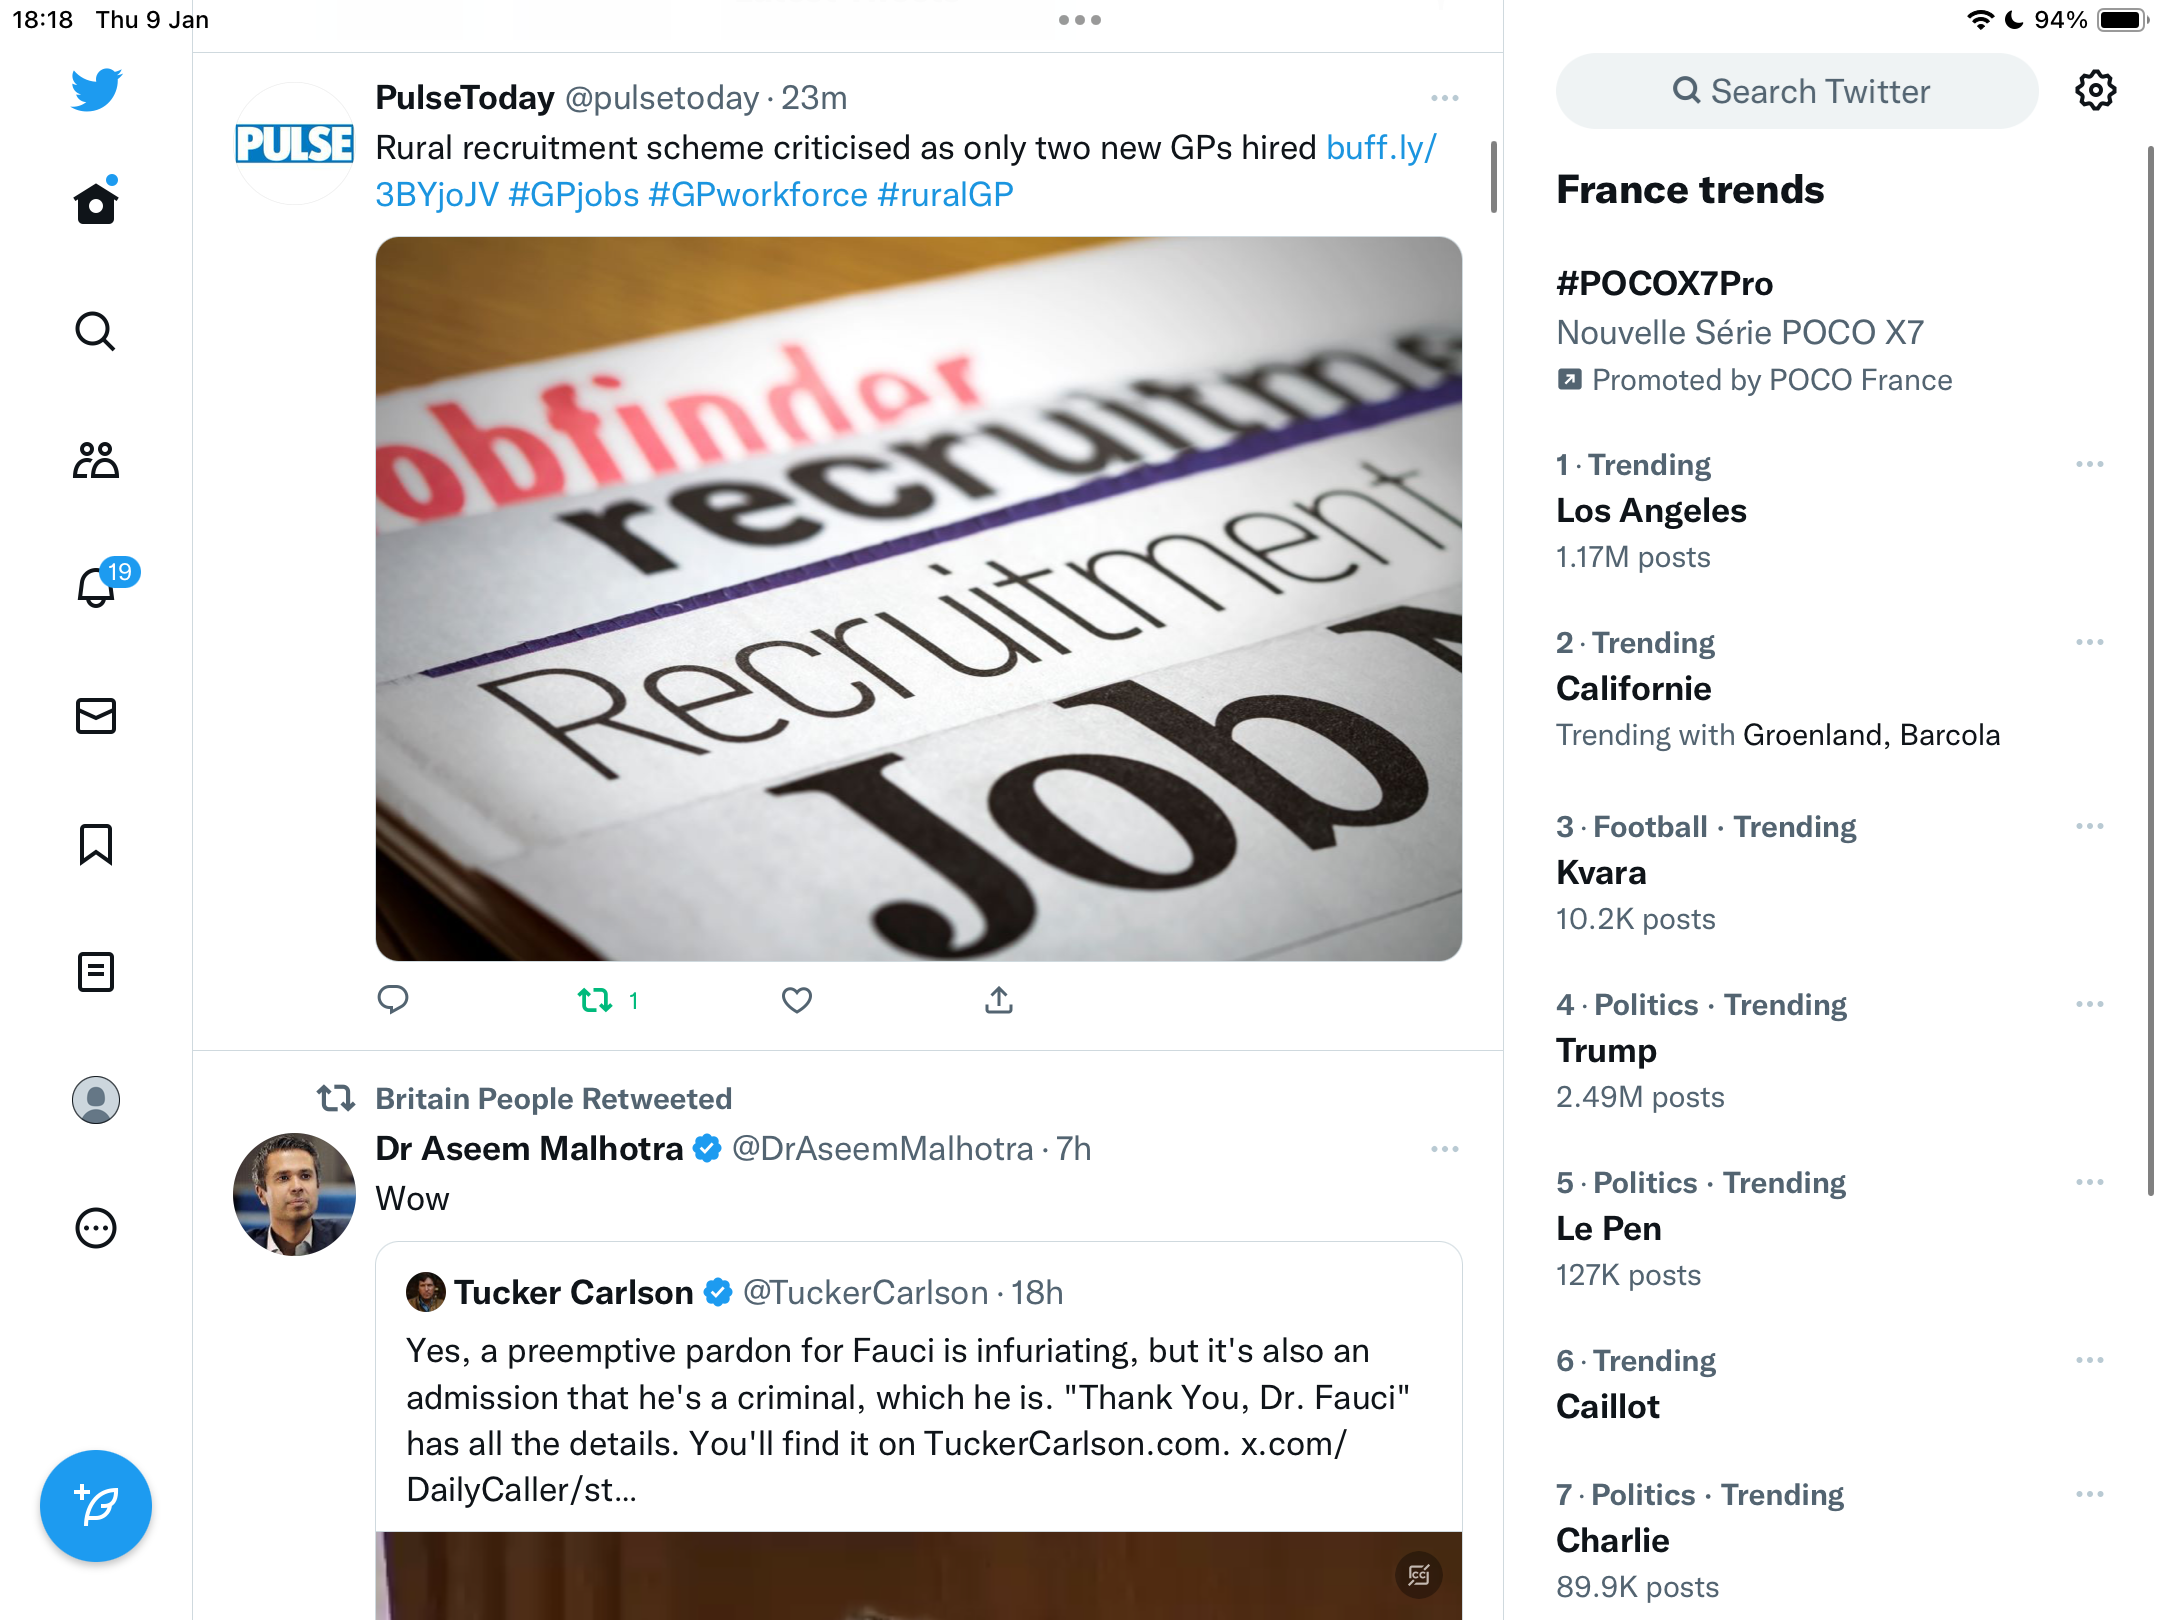Open the Explore search icon in sidebar
This screenshot has width=2160, height=1620.
click(96, 332)
